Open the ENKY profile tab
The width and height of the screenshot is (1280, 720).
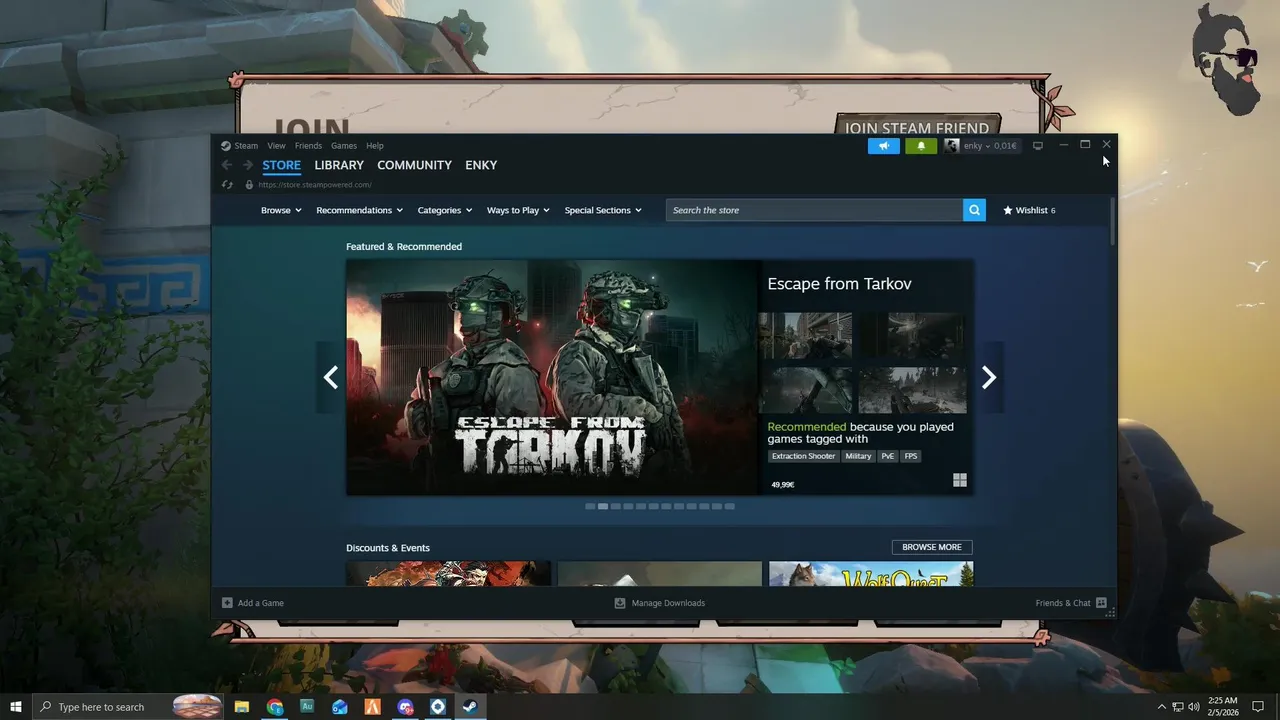481,165
